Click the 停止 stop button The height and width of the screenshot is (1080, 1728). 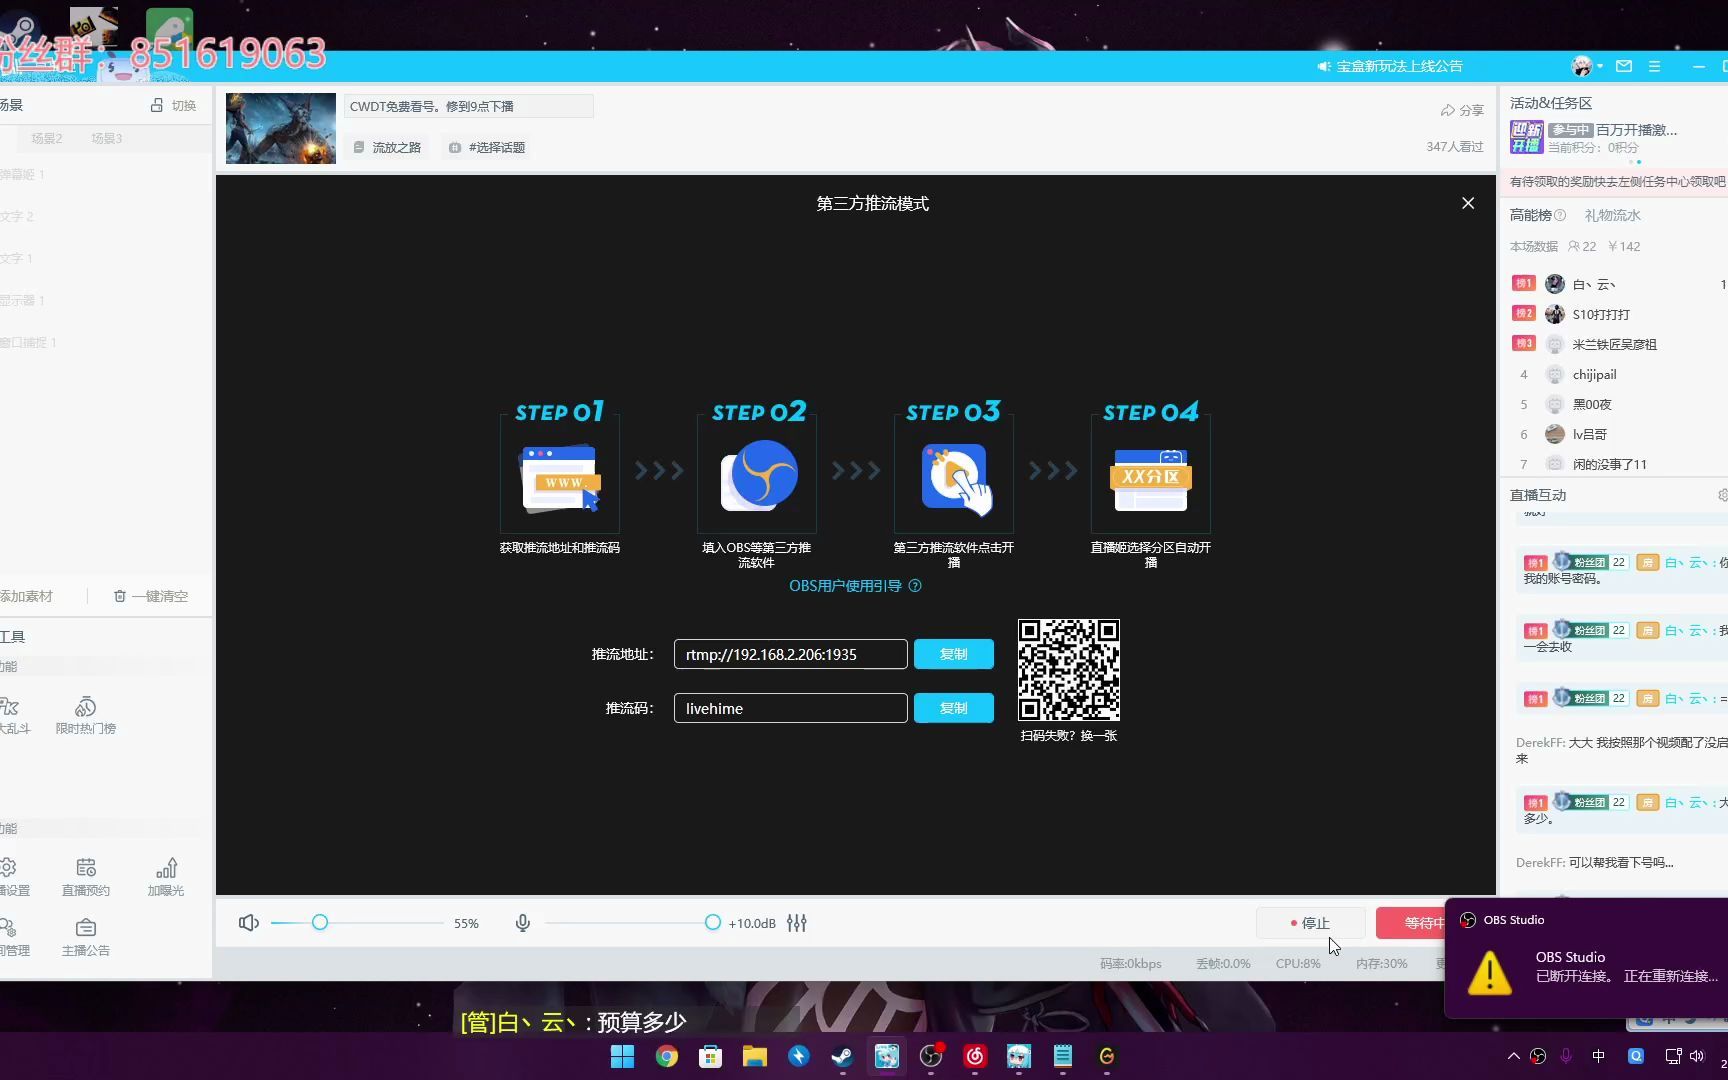(1310, 923)
